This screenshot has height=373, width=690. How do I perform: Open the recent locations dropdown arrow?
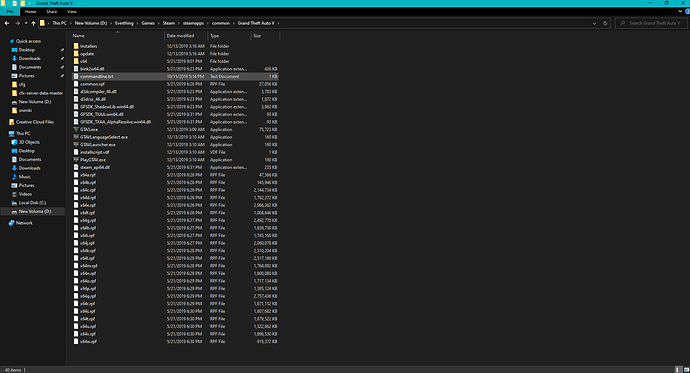[26, 23]
